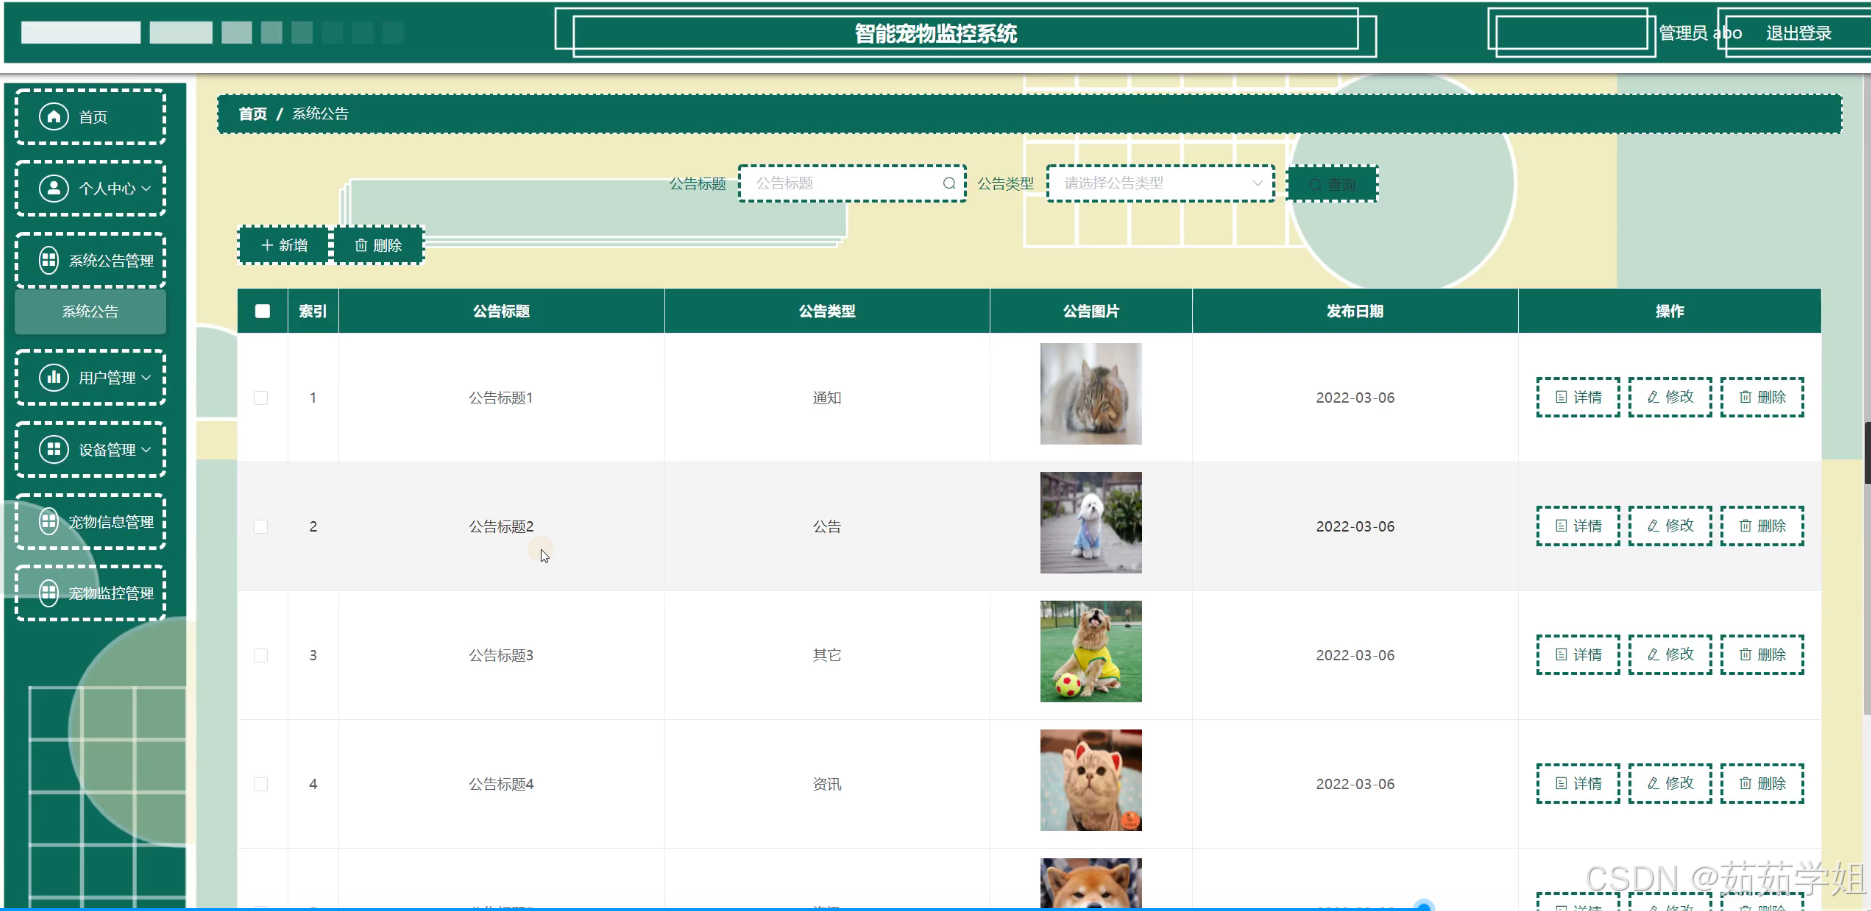The width and height of the screenshot is (1871, 911).
Task: Open 宠物监控管理 sidebar menu
Action: 90,593
